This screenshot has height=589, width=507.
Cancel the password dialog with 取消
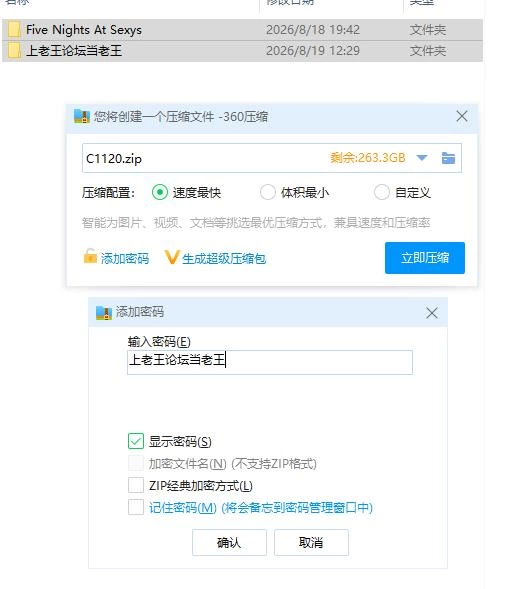(x=311, y=542)
